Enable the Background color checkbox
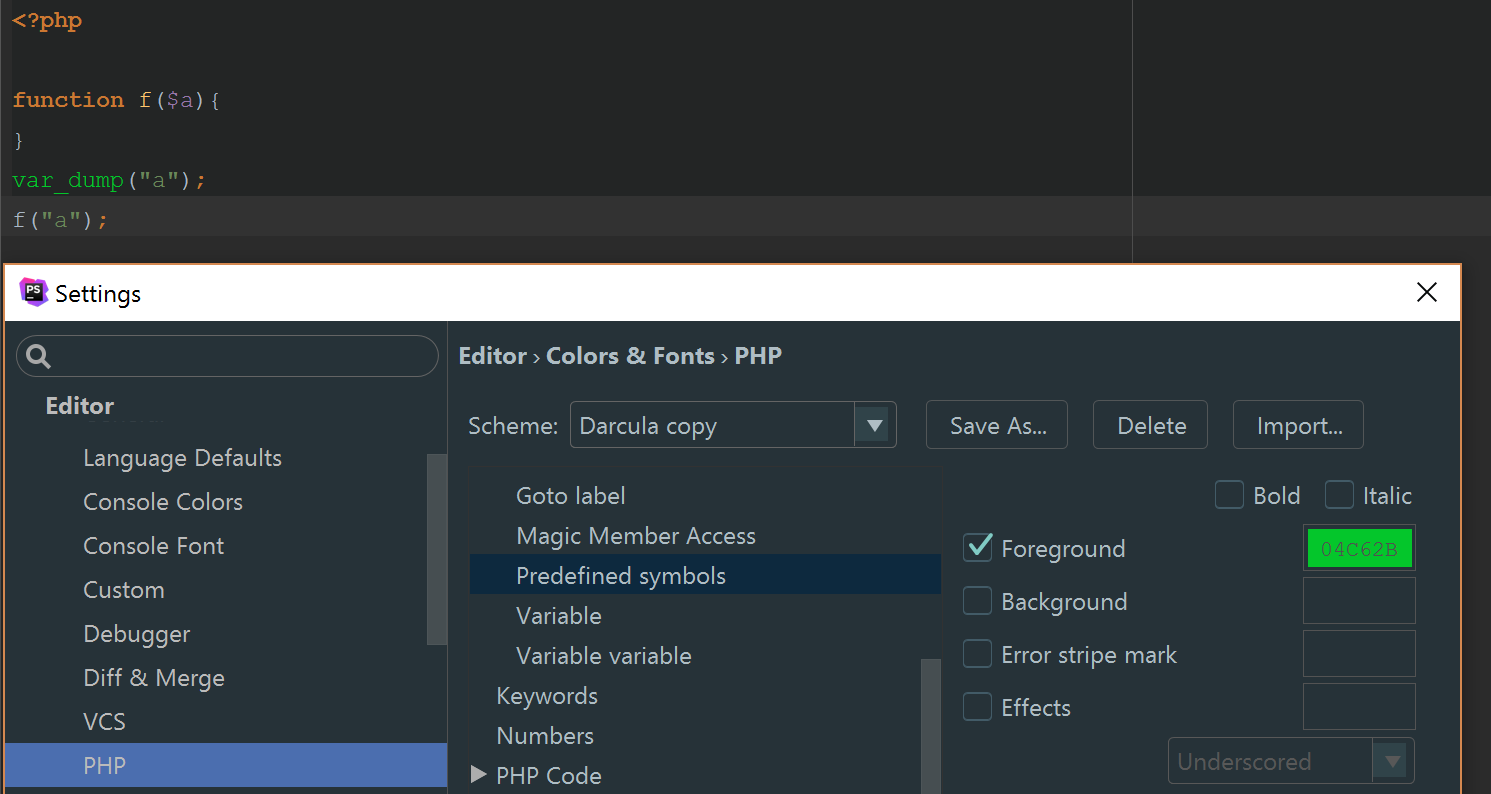 coord(977,601)
